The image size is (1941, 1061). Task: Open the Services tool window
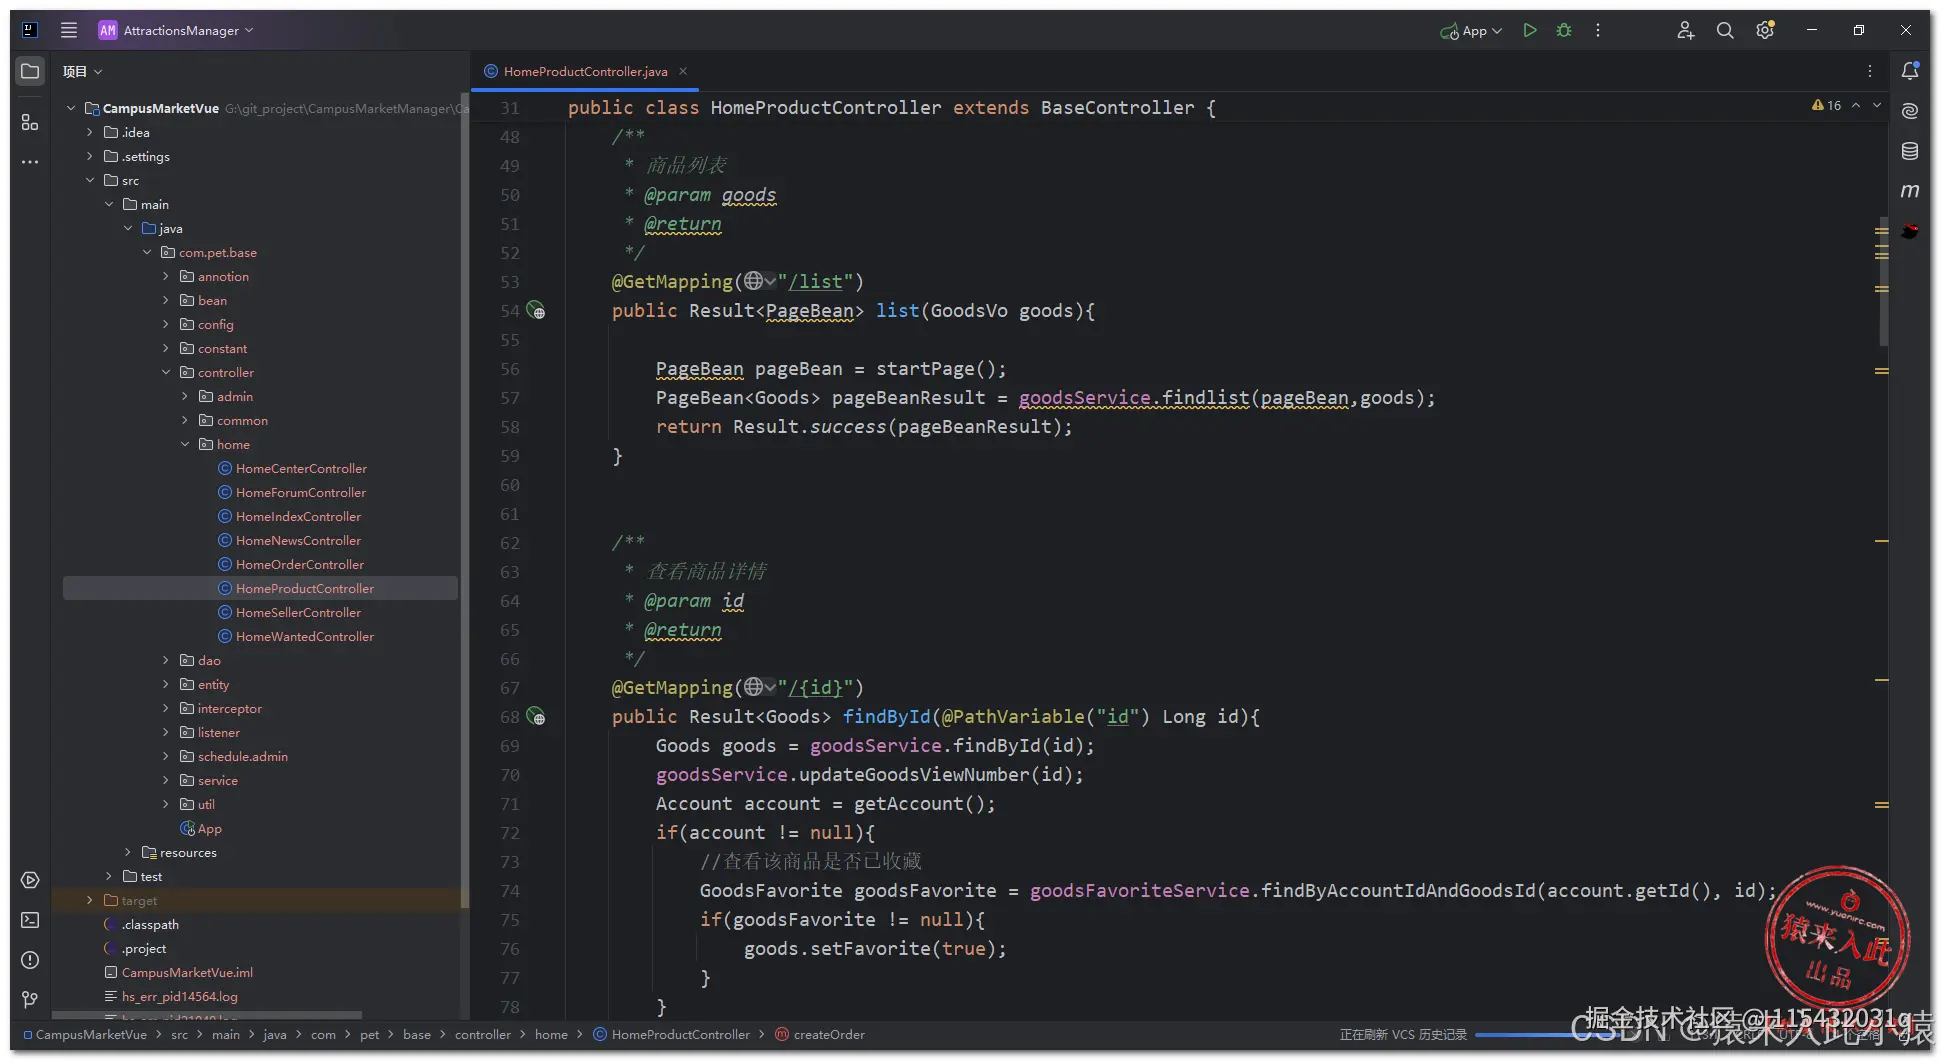tap(30, 880)
